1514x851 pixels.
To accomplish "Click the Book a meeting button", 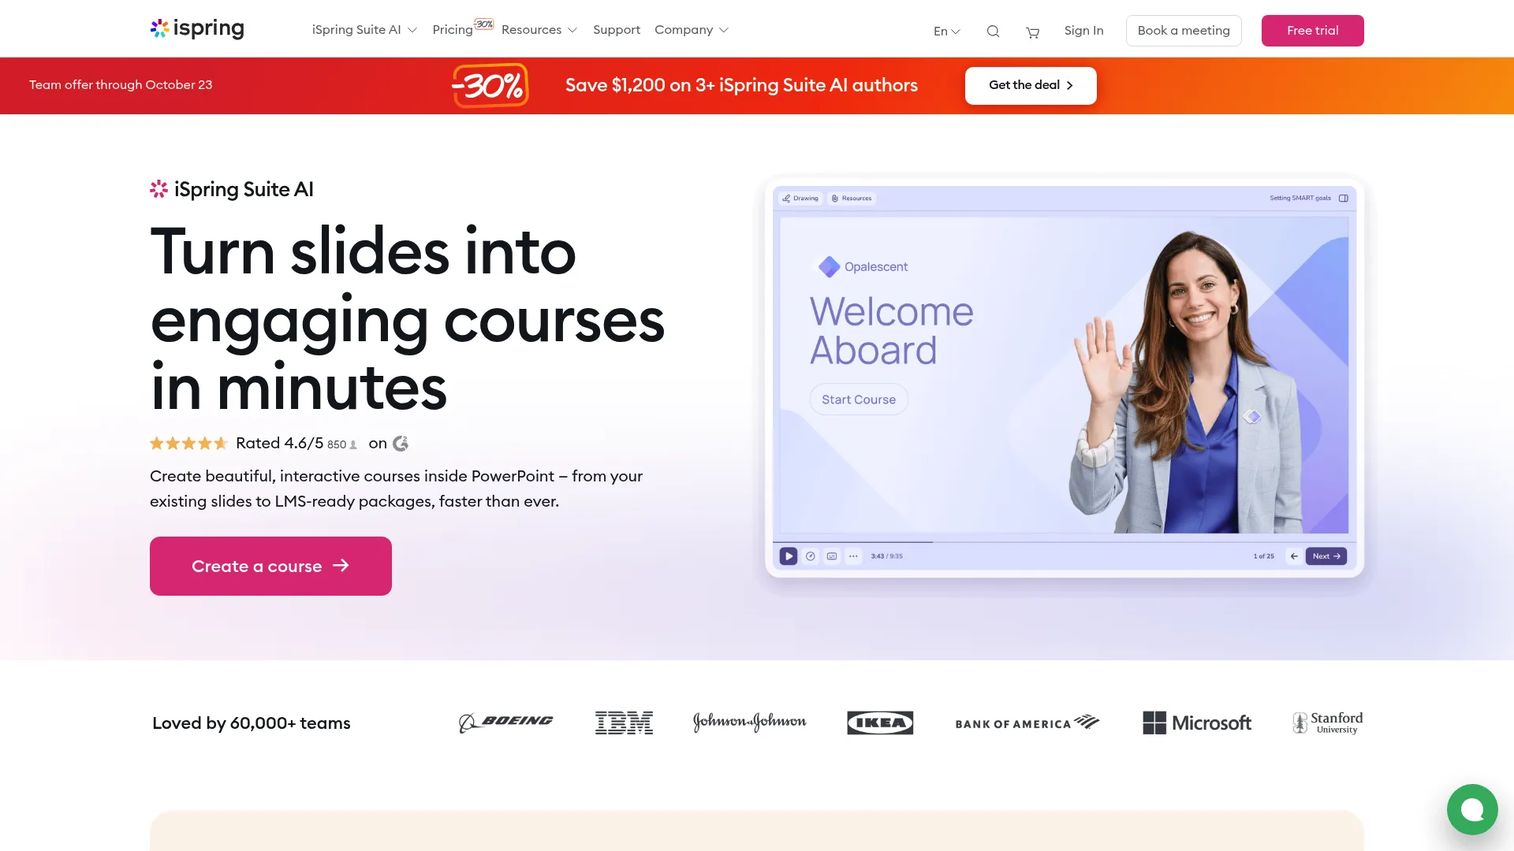I will tap(1184, 30).
